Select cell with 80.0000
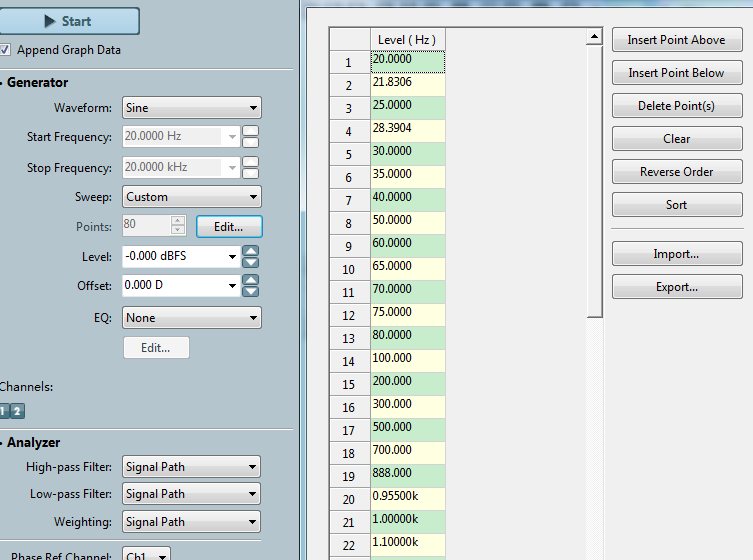The width and height of the screenshot is (753, 560). tap(408, 339)
